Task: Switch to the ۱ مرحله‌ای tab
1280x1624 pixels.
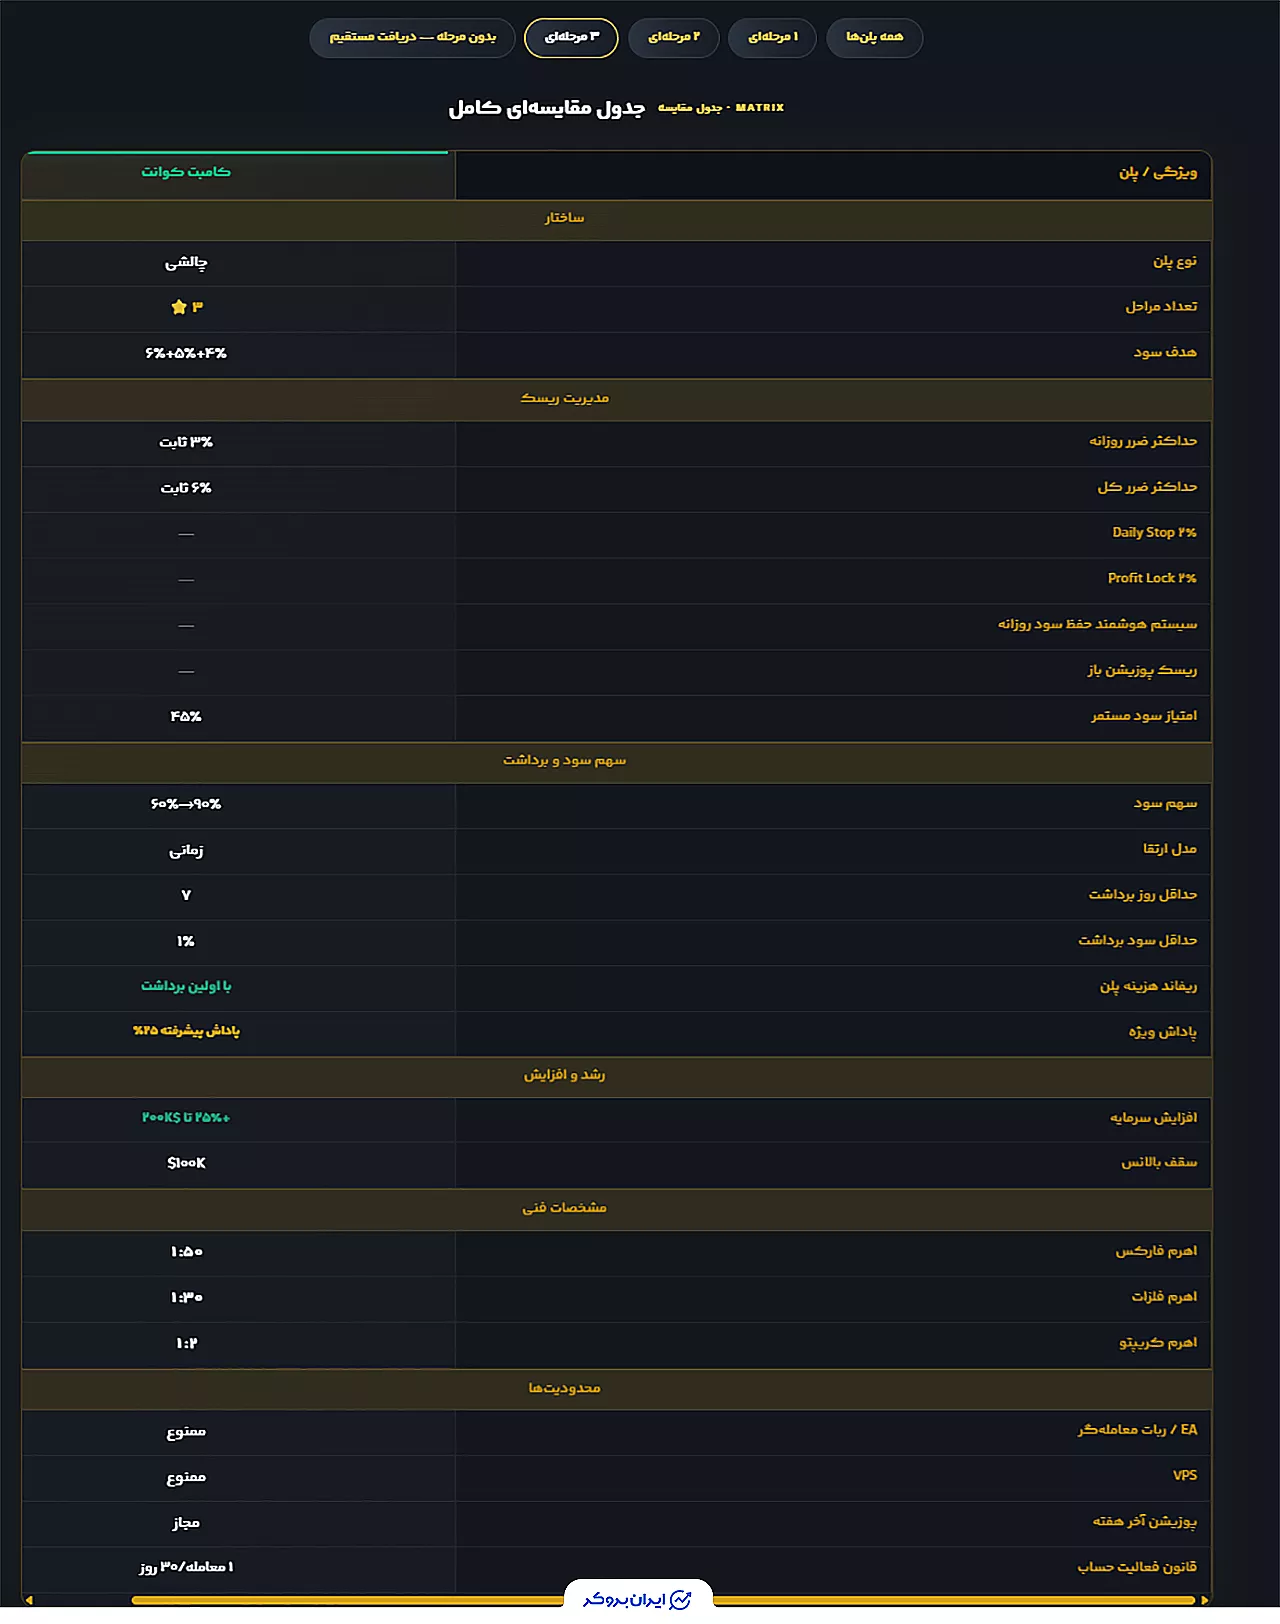Action: pos(773,37)
